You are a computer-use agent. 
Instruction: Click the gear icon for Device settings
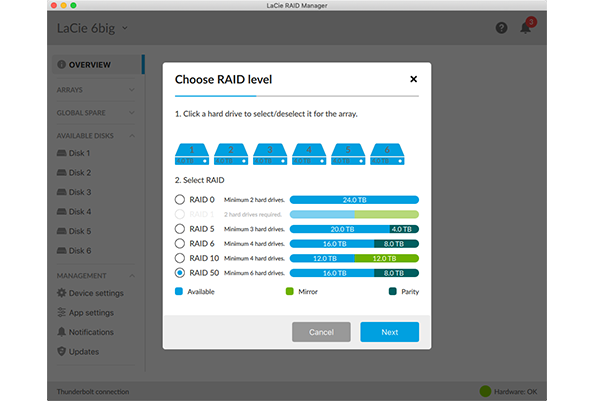tap(61, 293)
